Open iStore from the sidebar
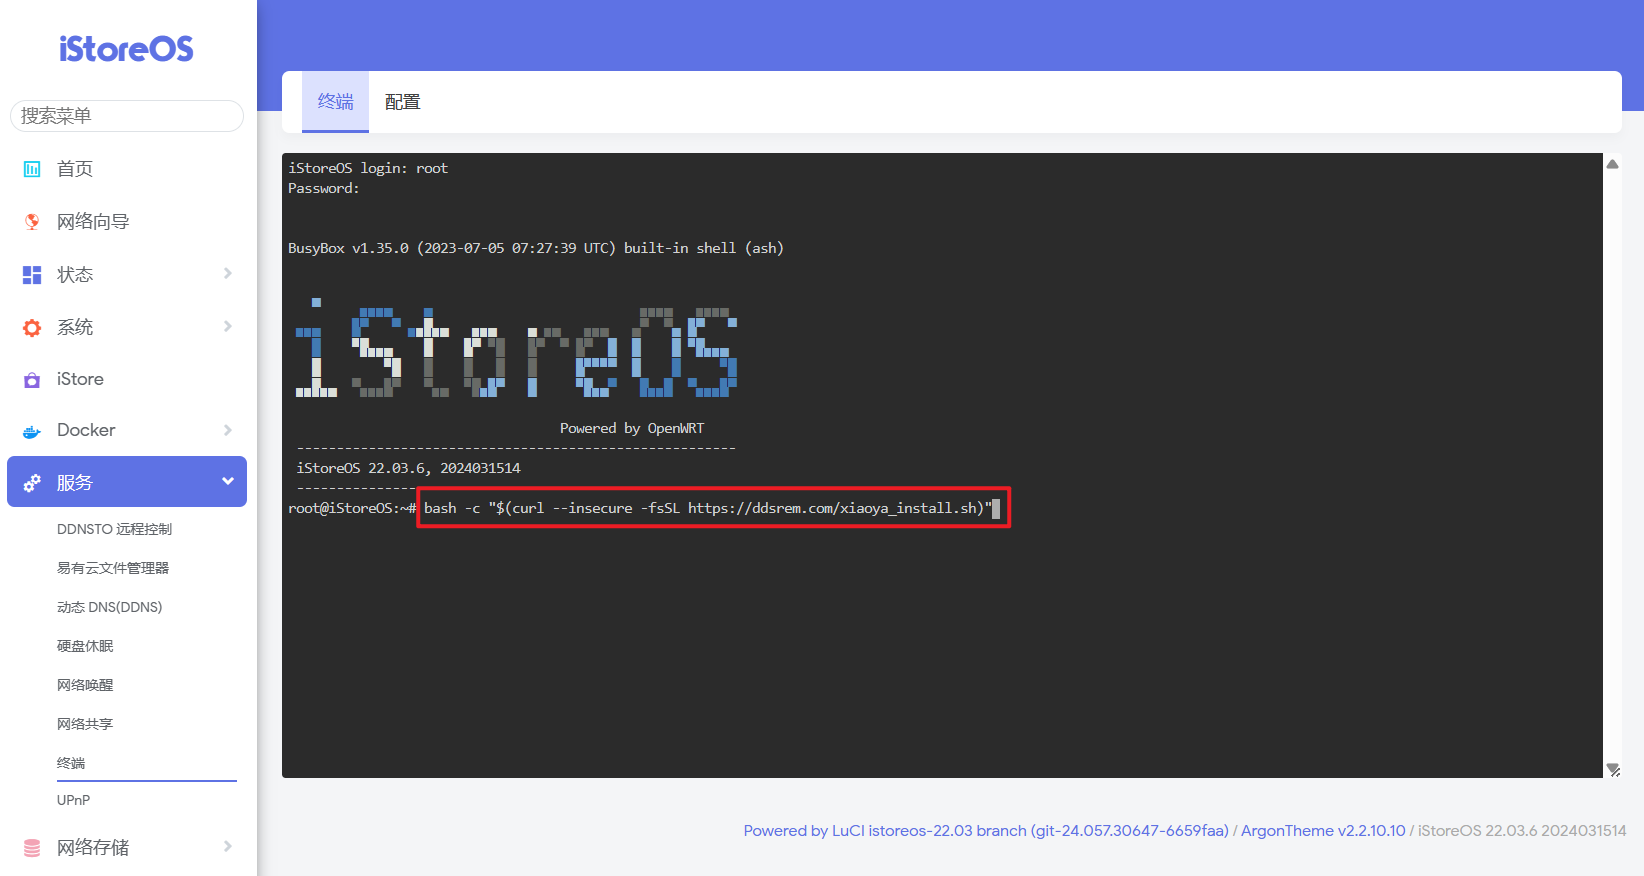Screen dimensions: 1644x876 [x=127, y=380]
